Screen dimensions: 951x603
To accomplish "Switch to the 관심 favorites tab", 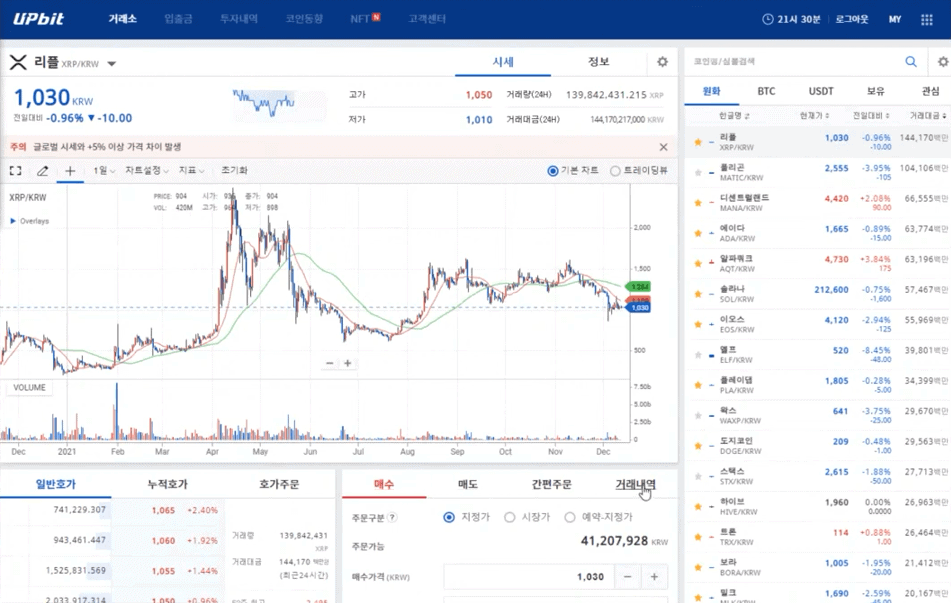I will tap(930, 91).
